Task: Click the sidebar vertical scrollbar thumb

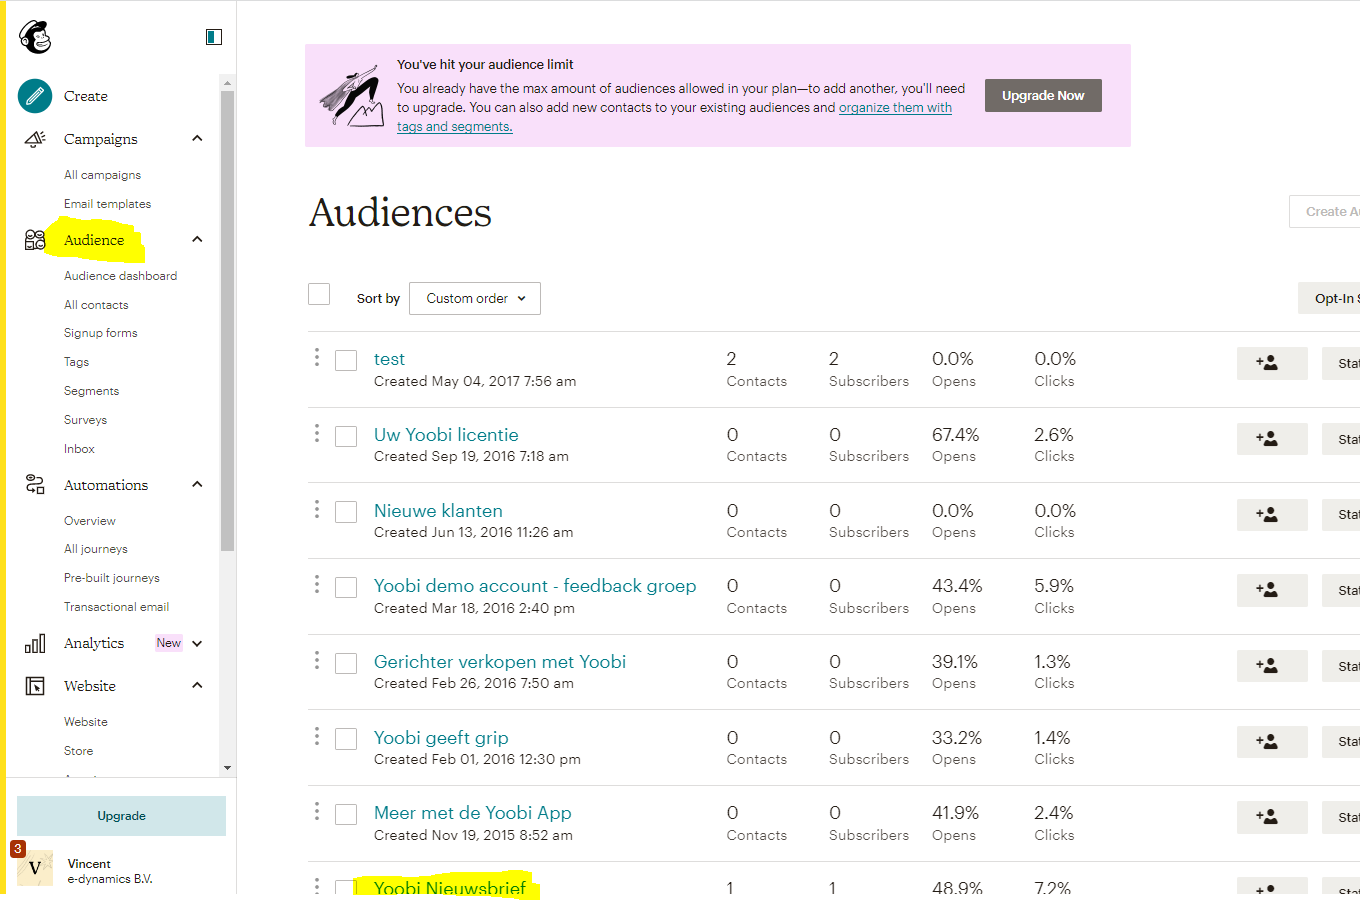Action: point(228,320)
